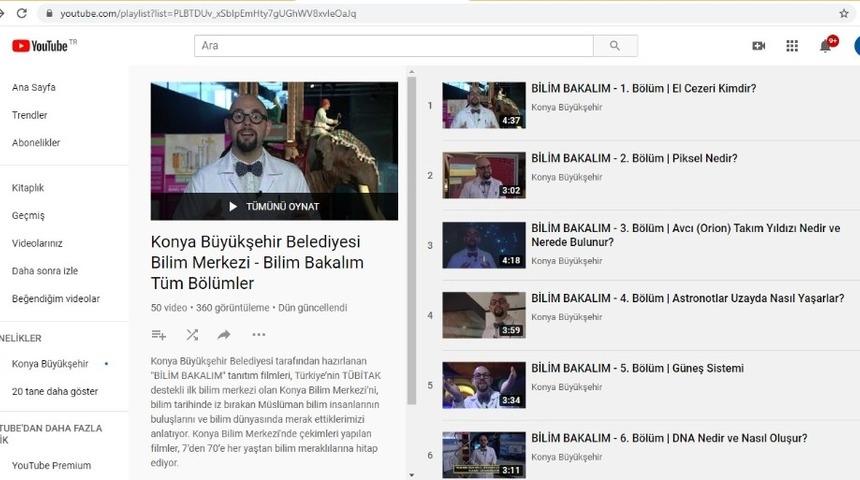The image size is (860, 480).
Task: Click the search magnifier button
Action: (x=615, y=46)
